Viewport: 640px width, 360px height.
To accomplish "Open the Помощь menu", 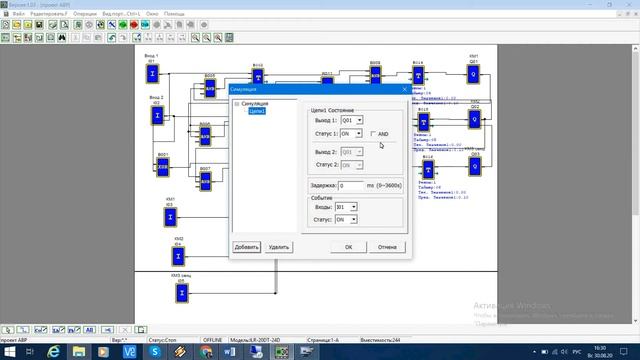I will click(174, 14).
